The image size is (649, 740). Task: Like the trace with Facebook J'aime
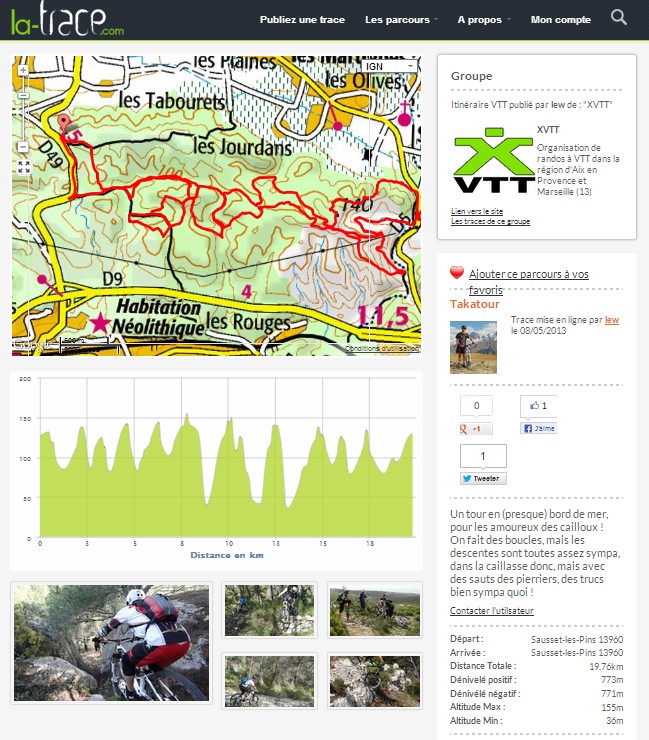[x=539, y=428]
